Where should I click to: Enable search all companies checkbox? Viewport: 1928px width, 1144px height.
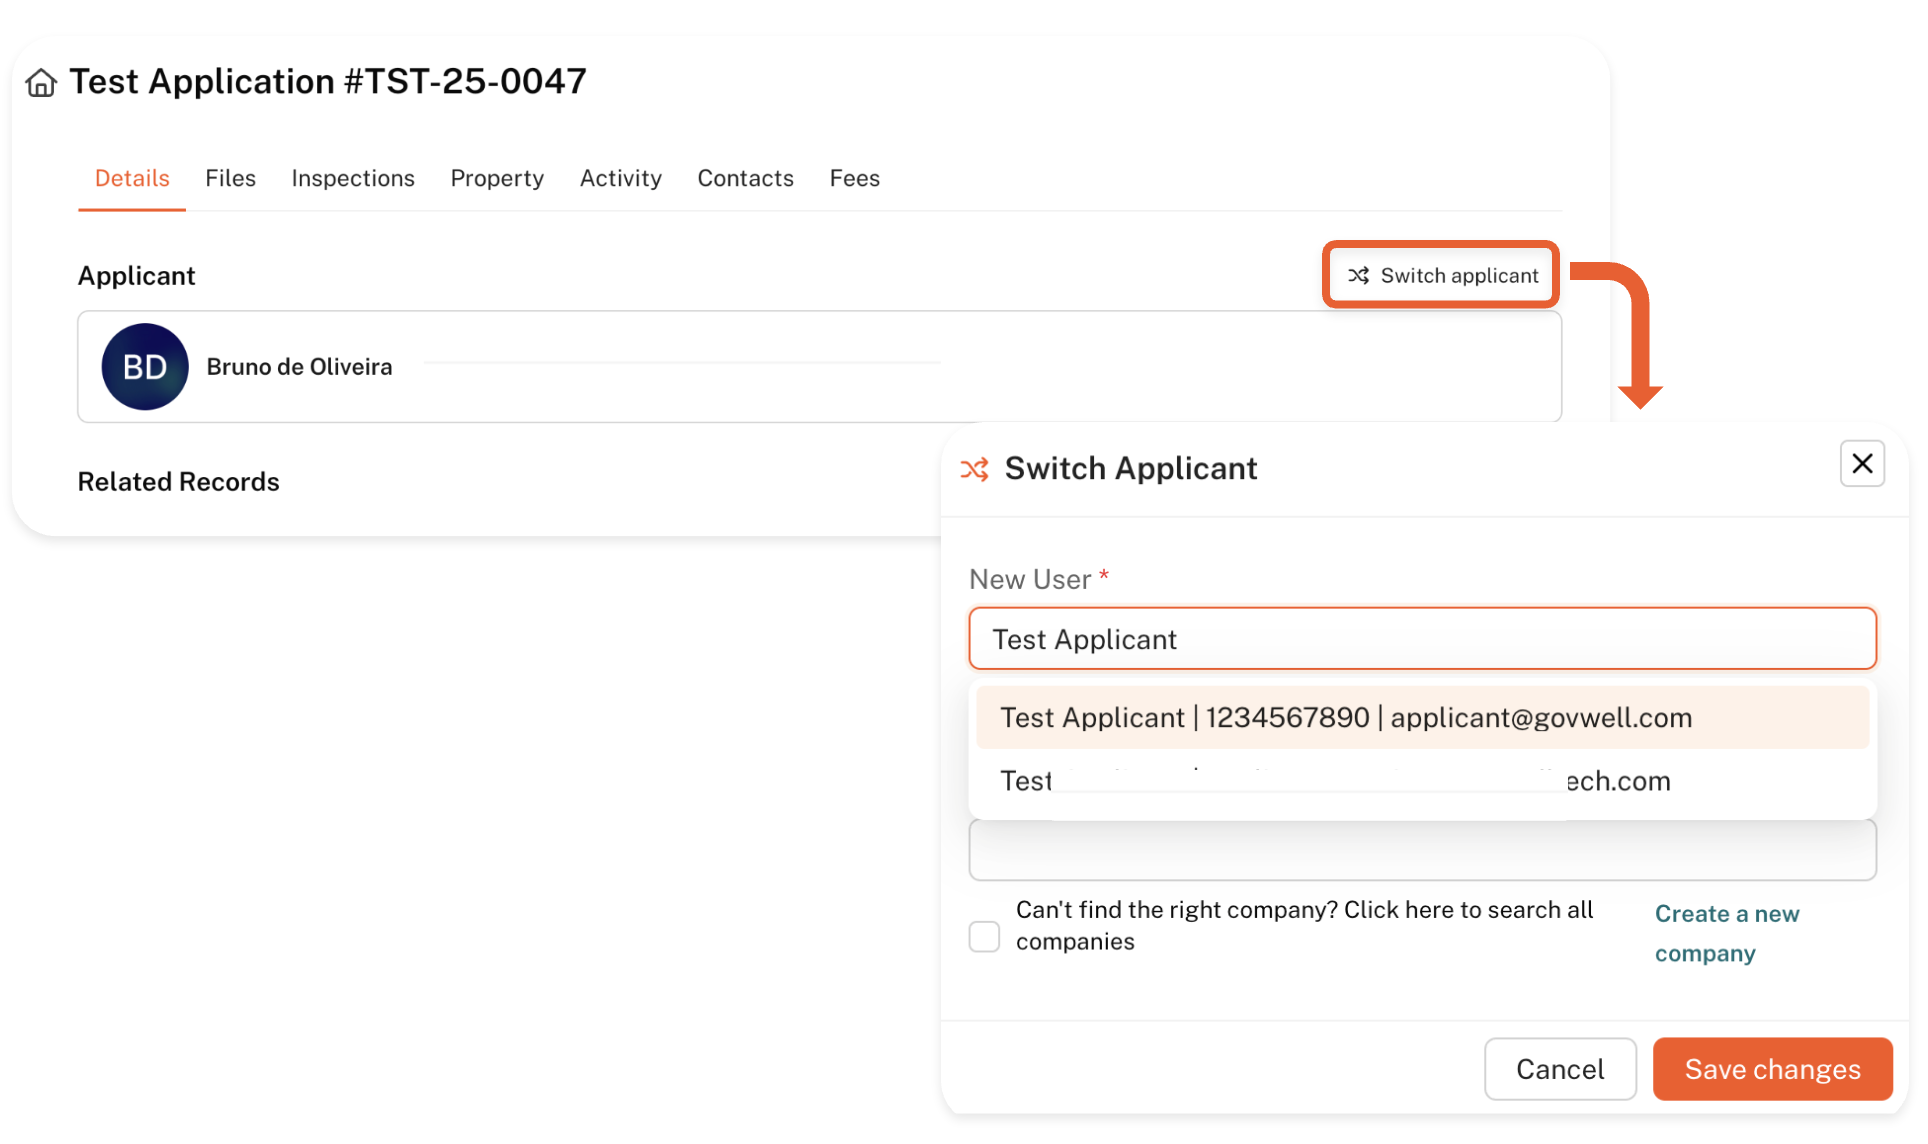(x=984, y=937)
